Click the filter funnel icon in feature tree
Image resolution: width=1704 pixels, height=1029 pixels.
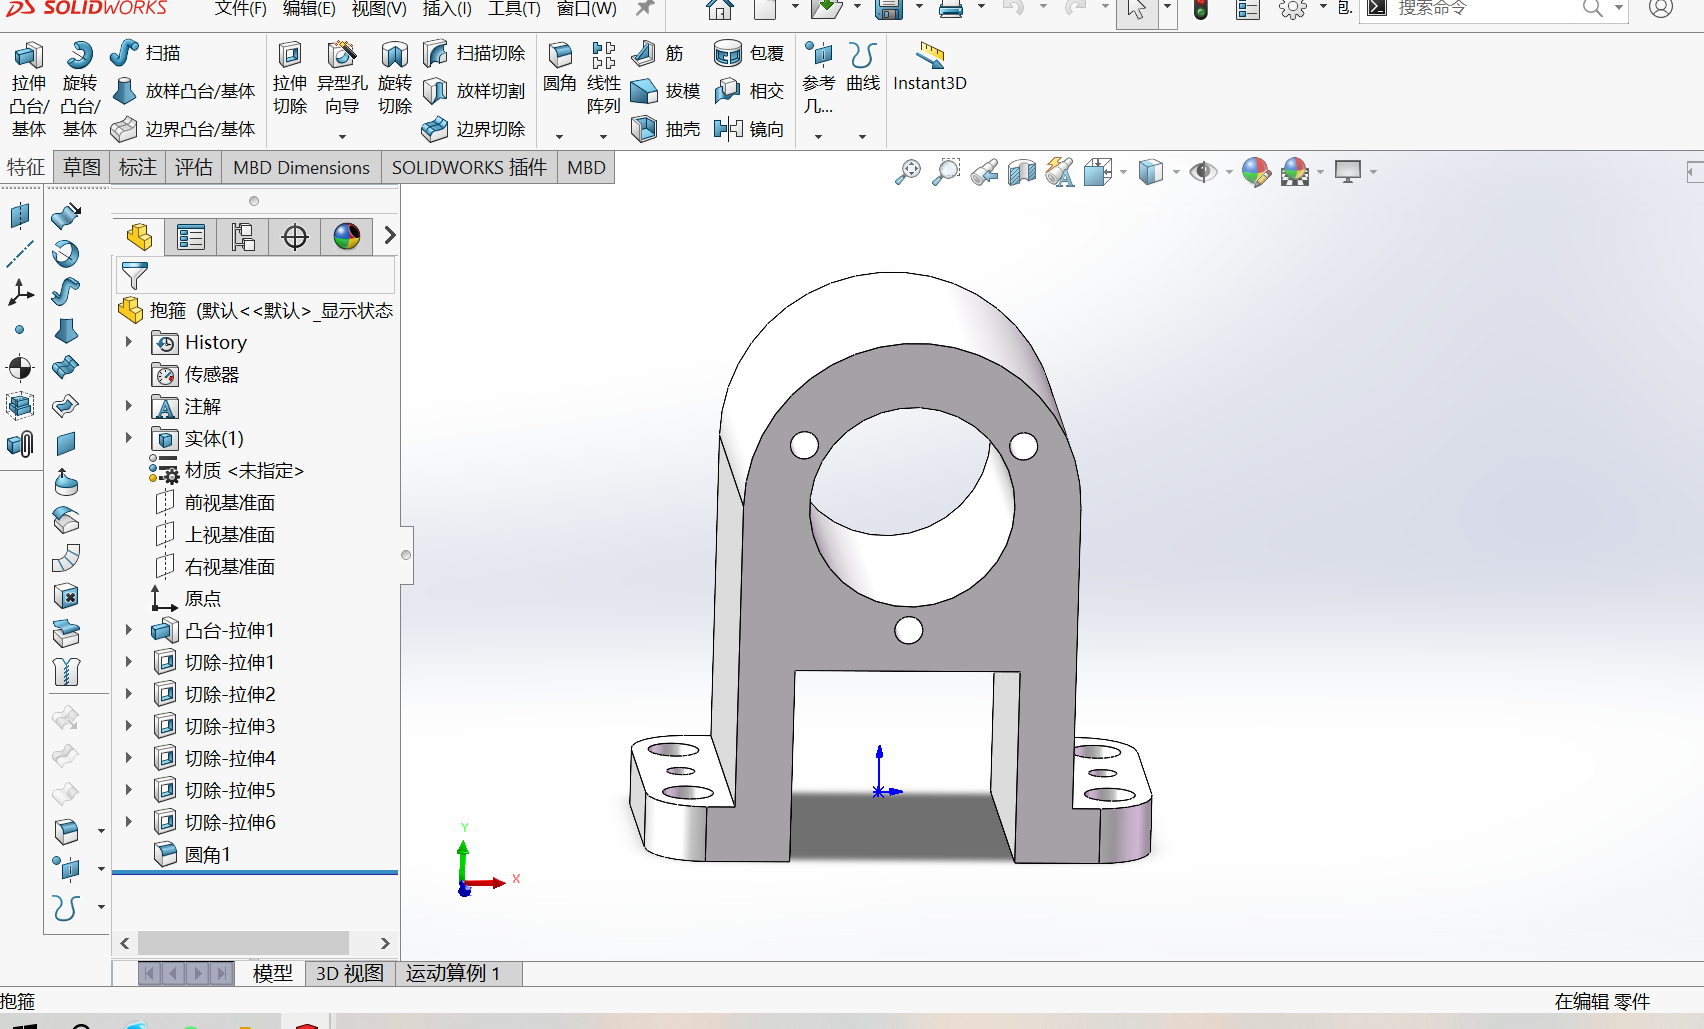(134, 275)
